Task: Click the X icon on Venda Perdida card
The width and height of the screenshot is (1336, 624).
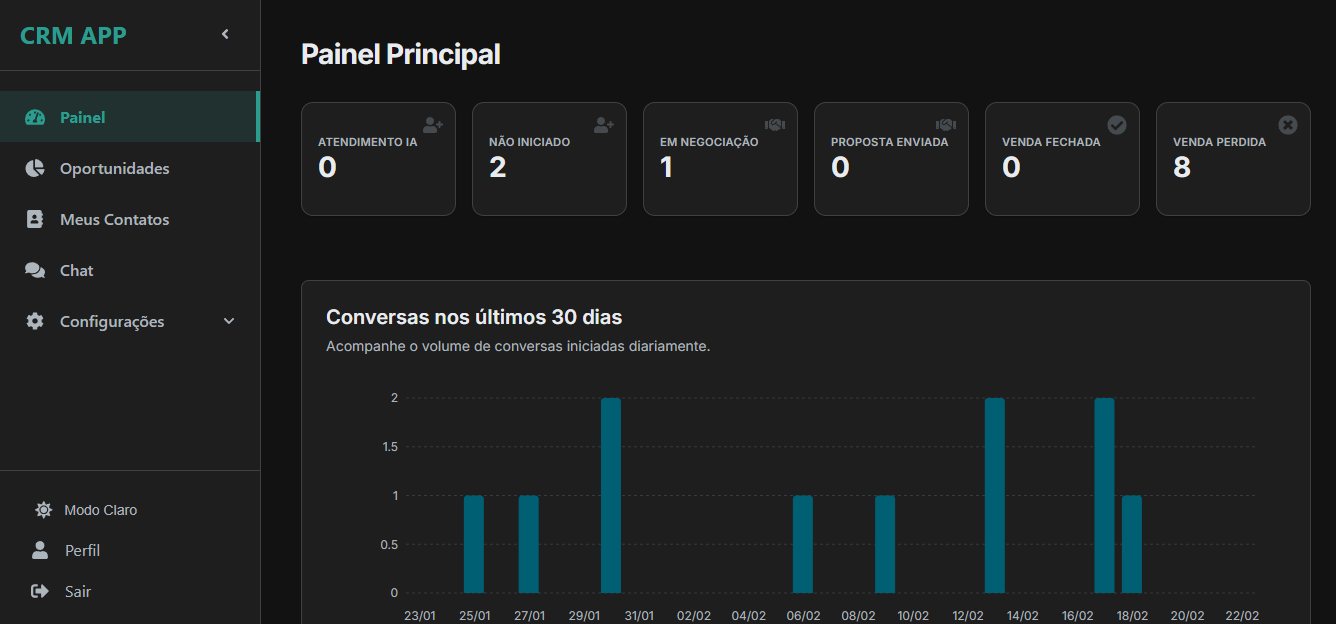Action: pyautogui.click(x=1288, y=125)
